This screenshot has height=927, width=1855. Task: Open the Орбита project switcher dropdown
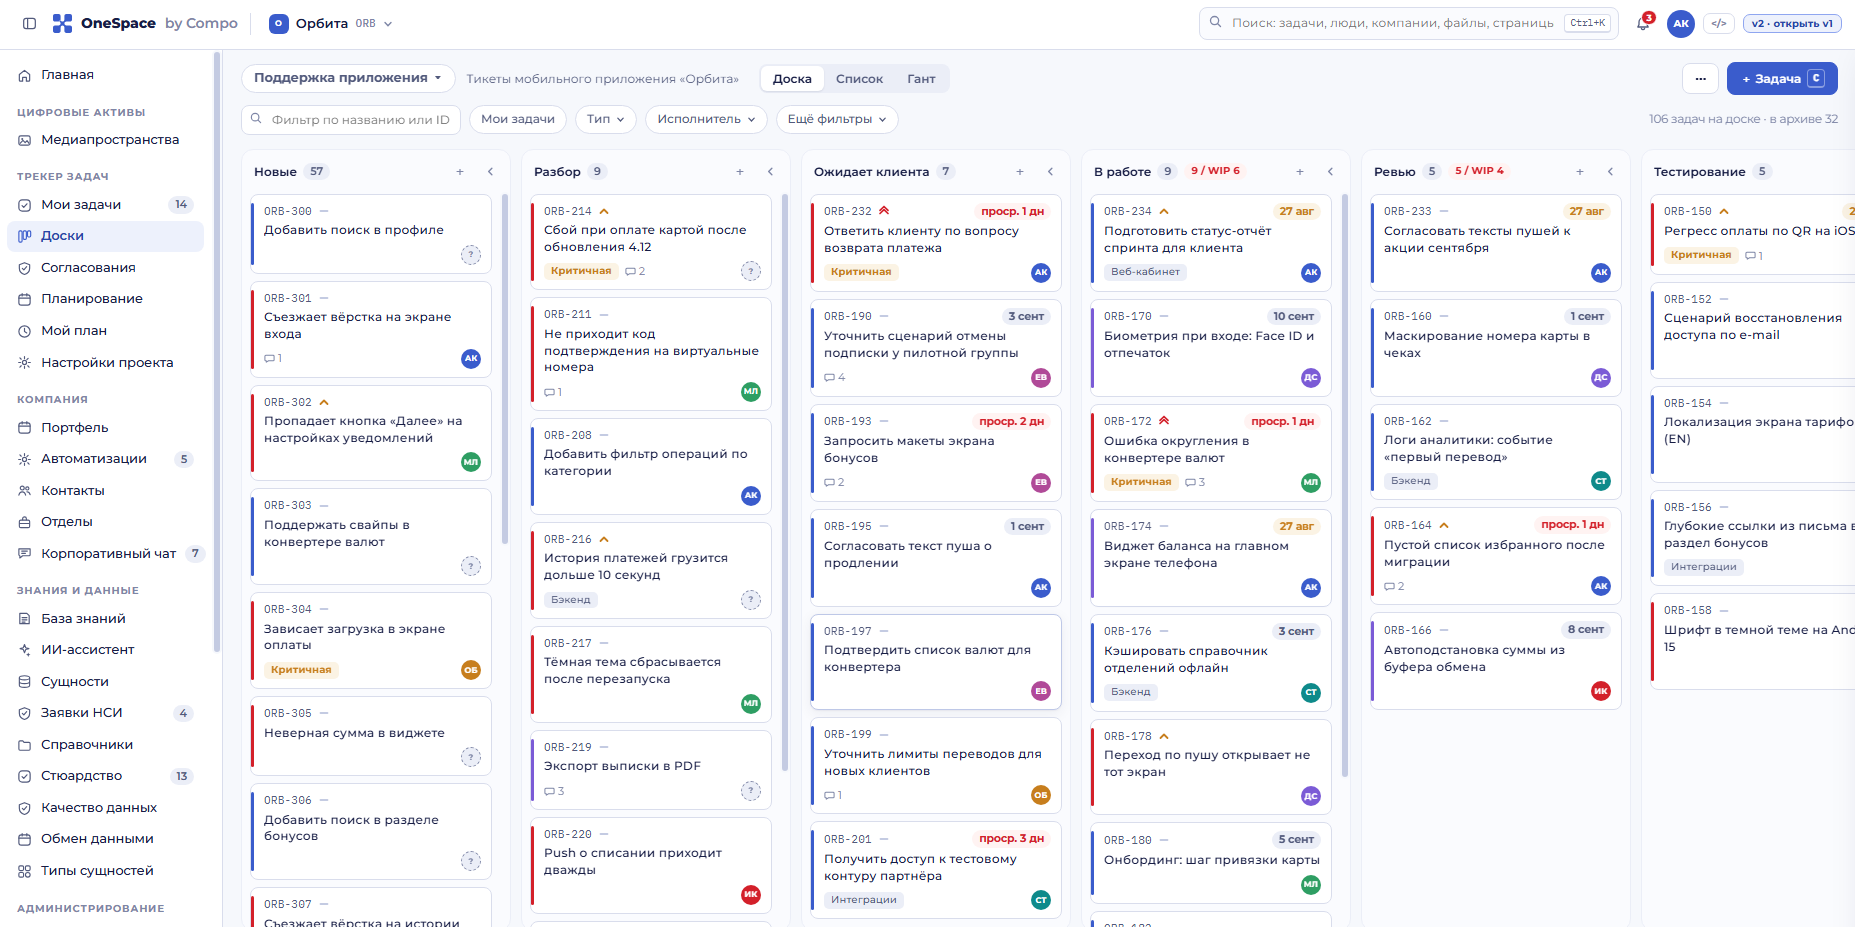coord(332,23)
